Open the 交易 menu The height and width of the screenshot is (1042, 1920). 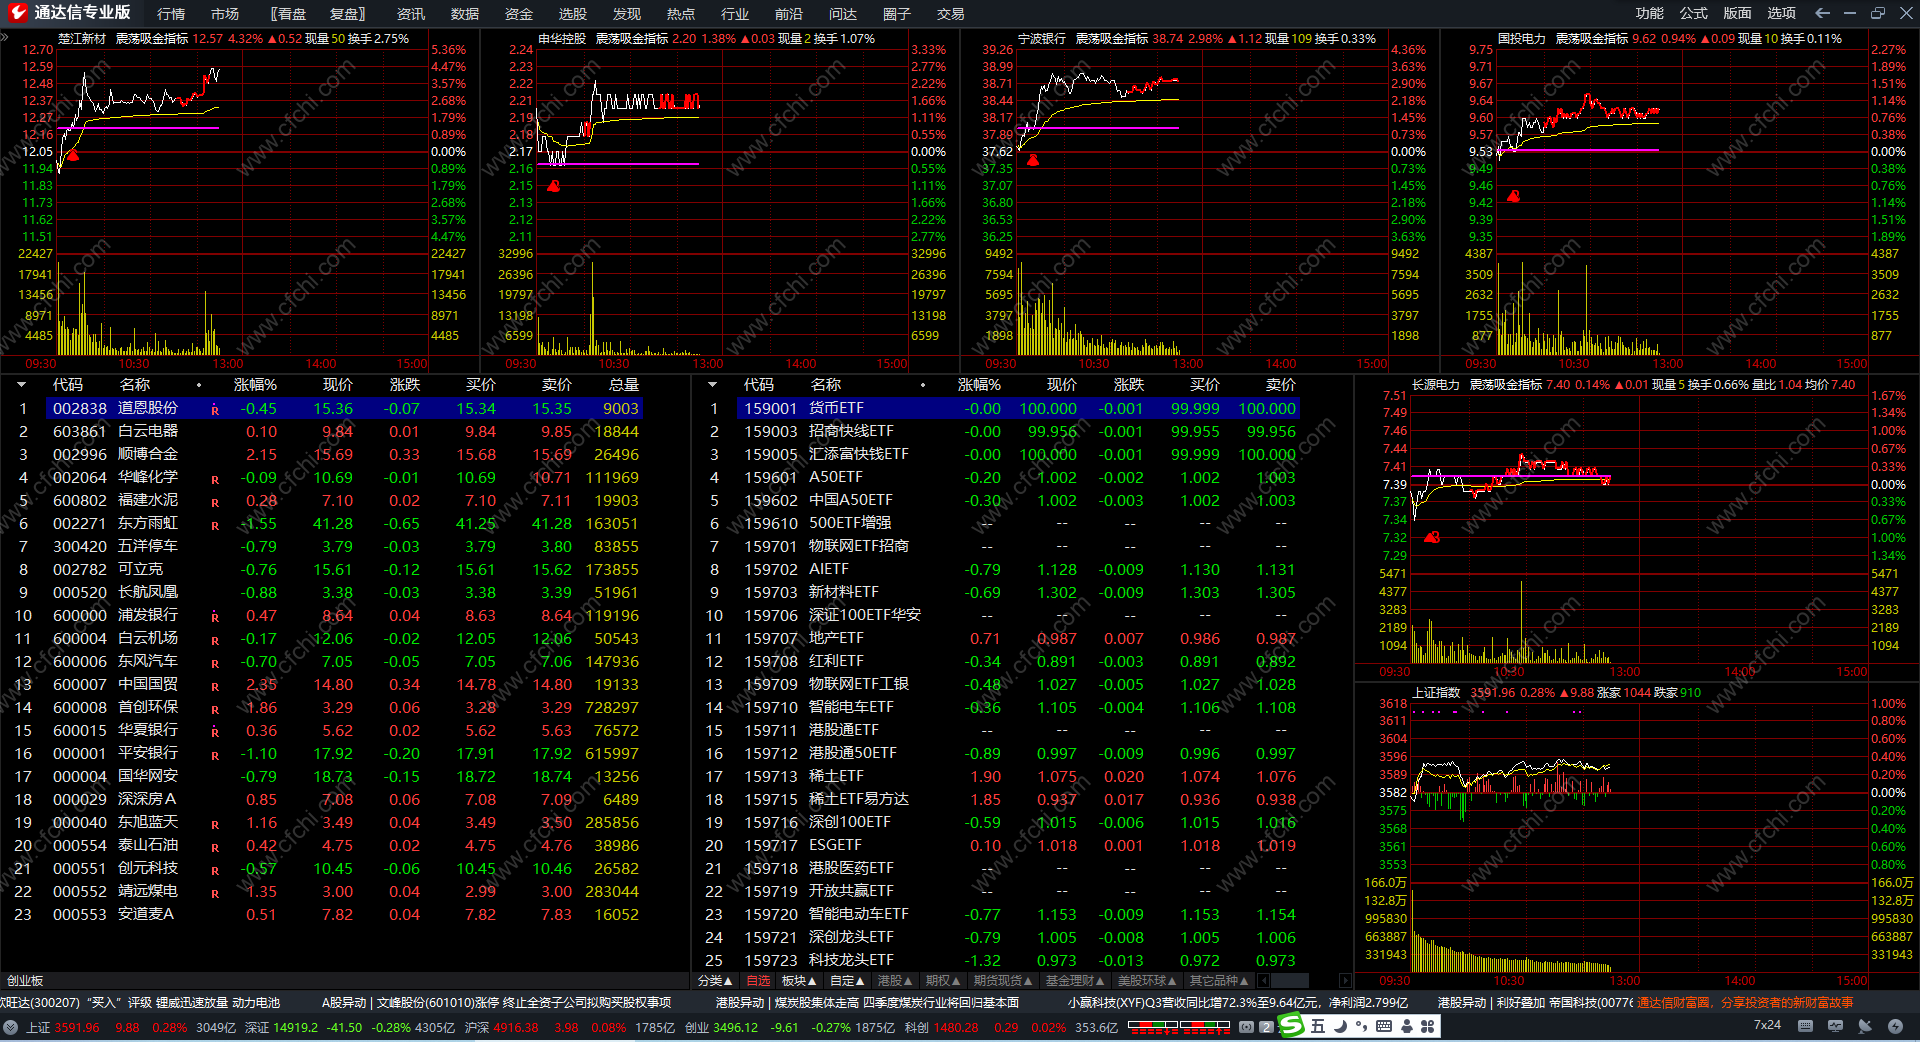951,14
